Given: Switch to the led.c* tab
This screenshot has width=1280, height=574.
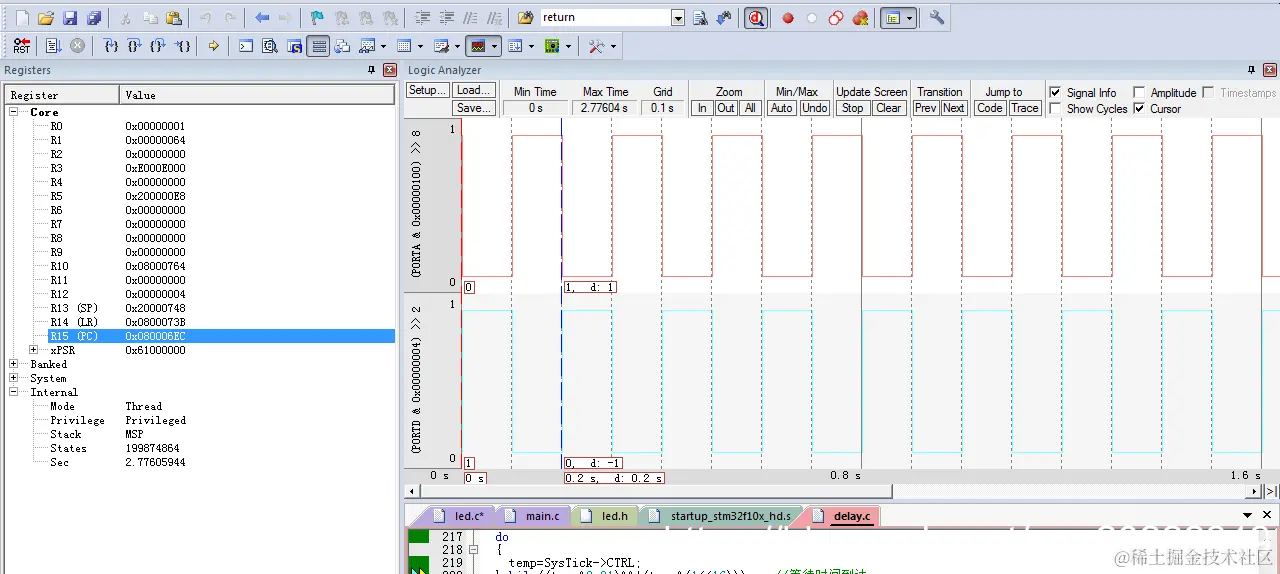Looking at the screenshot, I should (458, 516).
